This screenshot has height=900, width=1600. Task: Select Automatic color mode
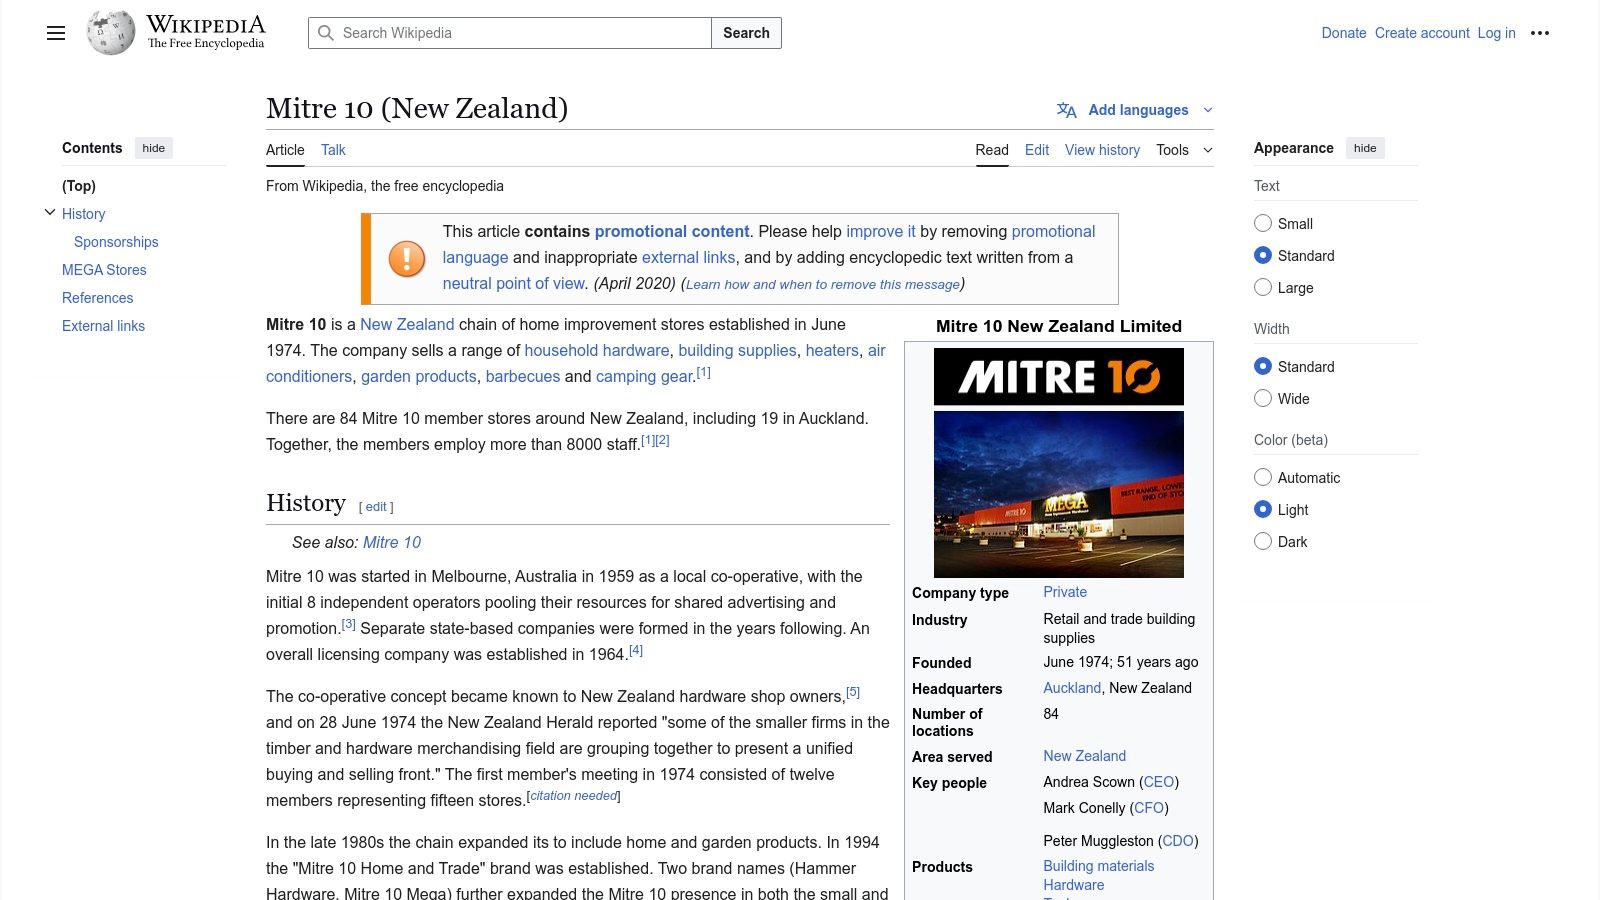click(1263, 478)
